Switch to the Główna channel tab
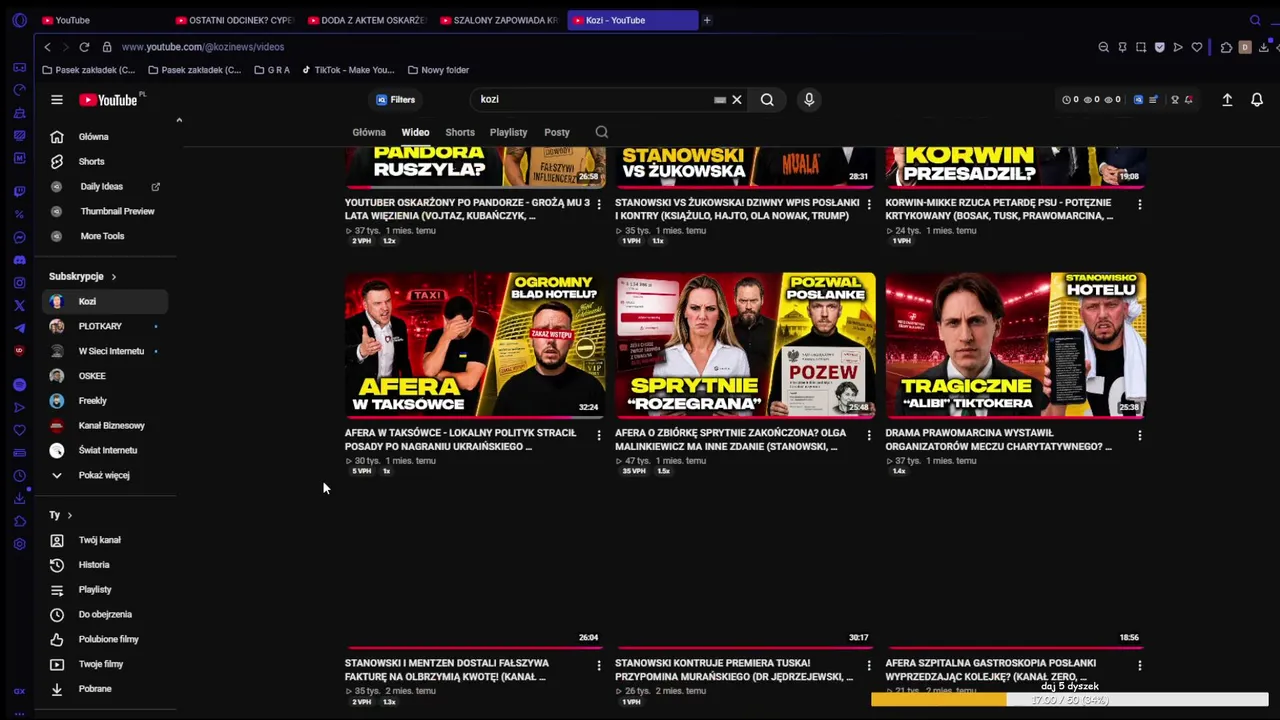This screenshot has width=1280, height=720. 369,132
